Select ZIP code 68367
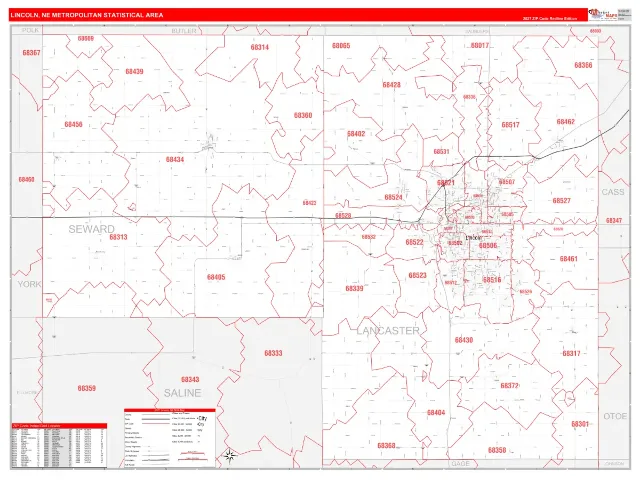 tap(31, 53)
